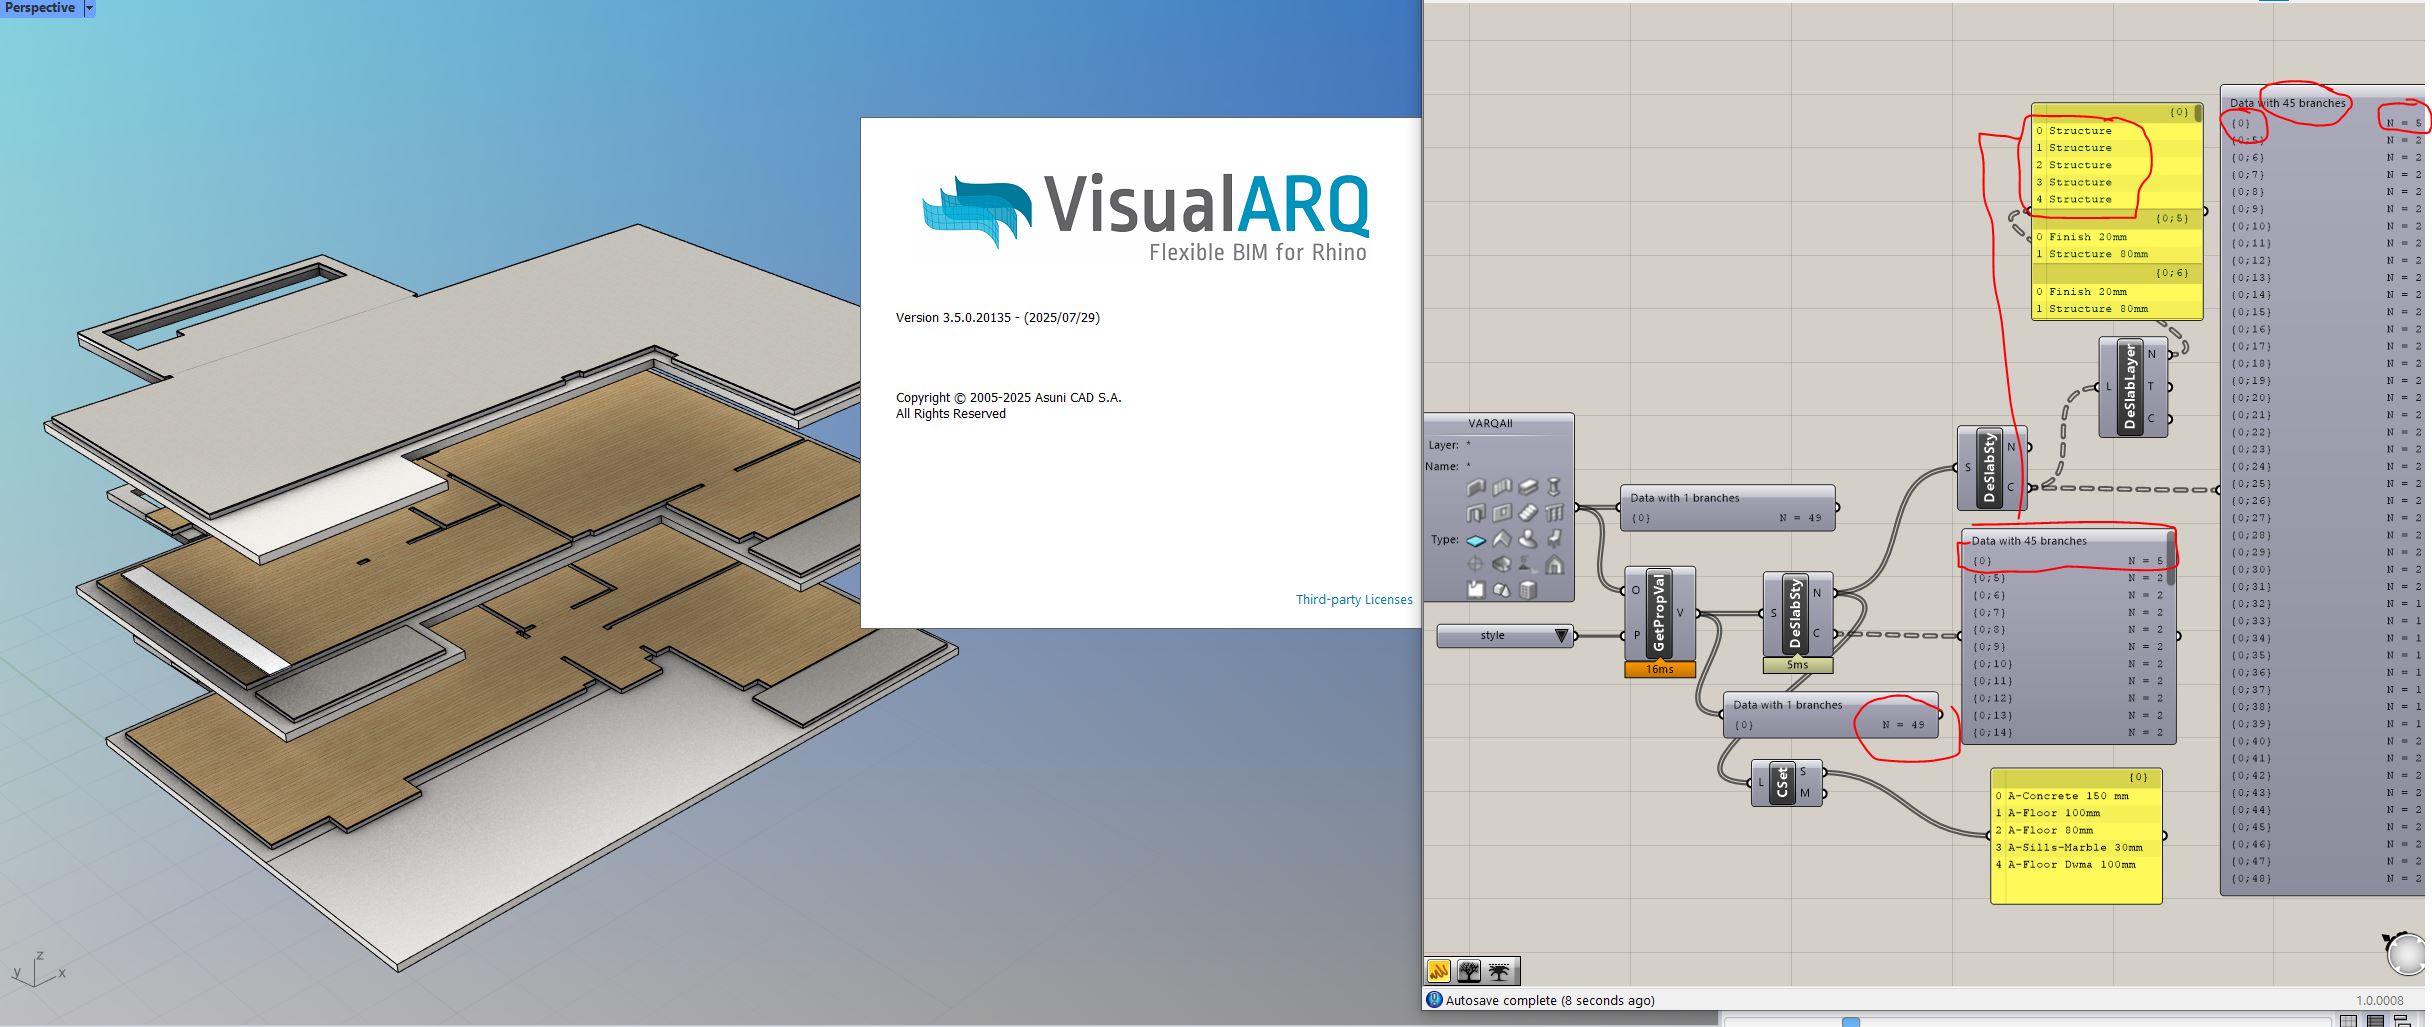2432x1027 pixels.
Task: Click the O input grip of GetPropVal
Action: point(1624,590)
